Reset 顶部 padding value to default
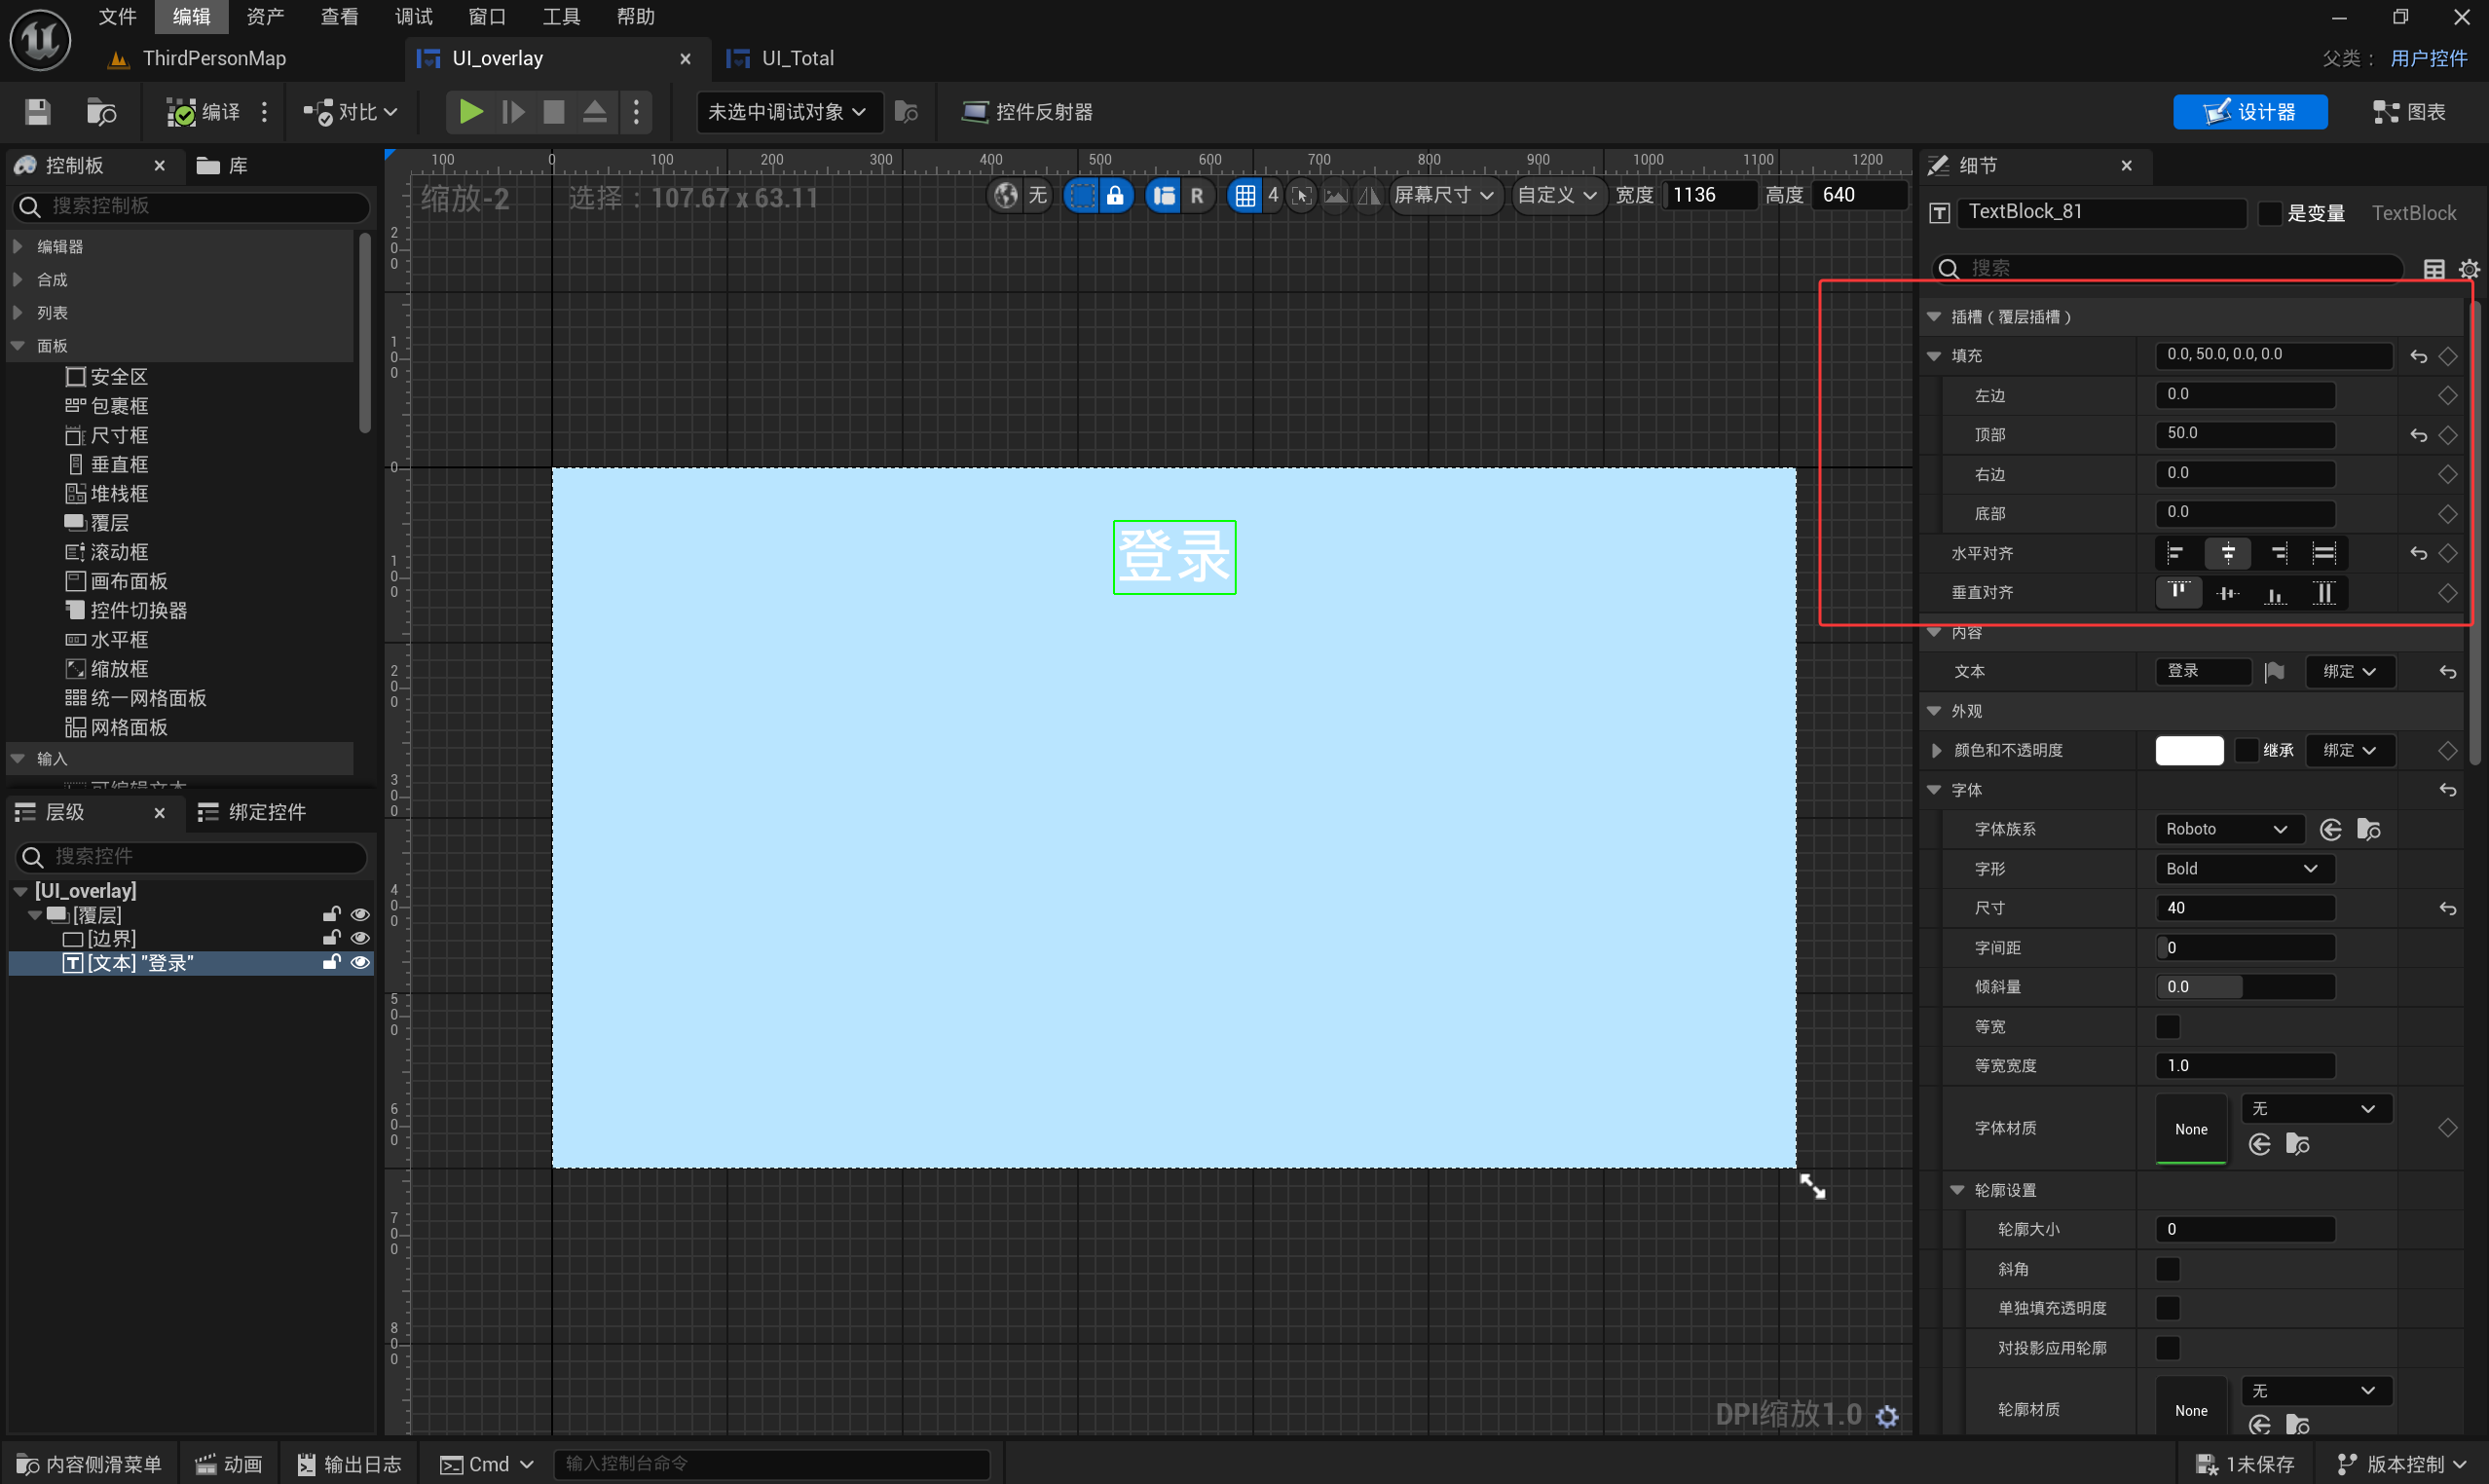Screen dimensions: 2489x1484 click(2418, 435)
